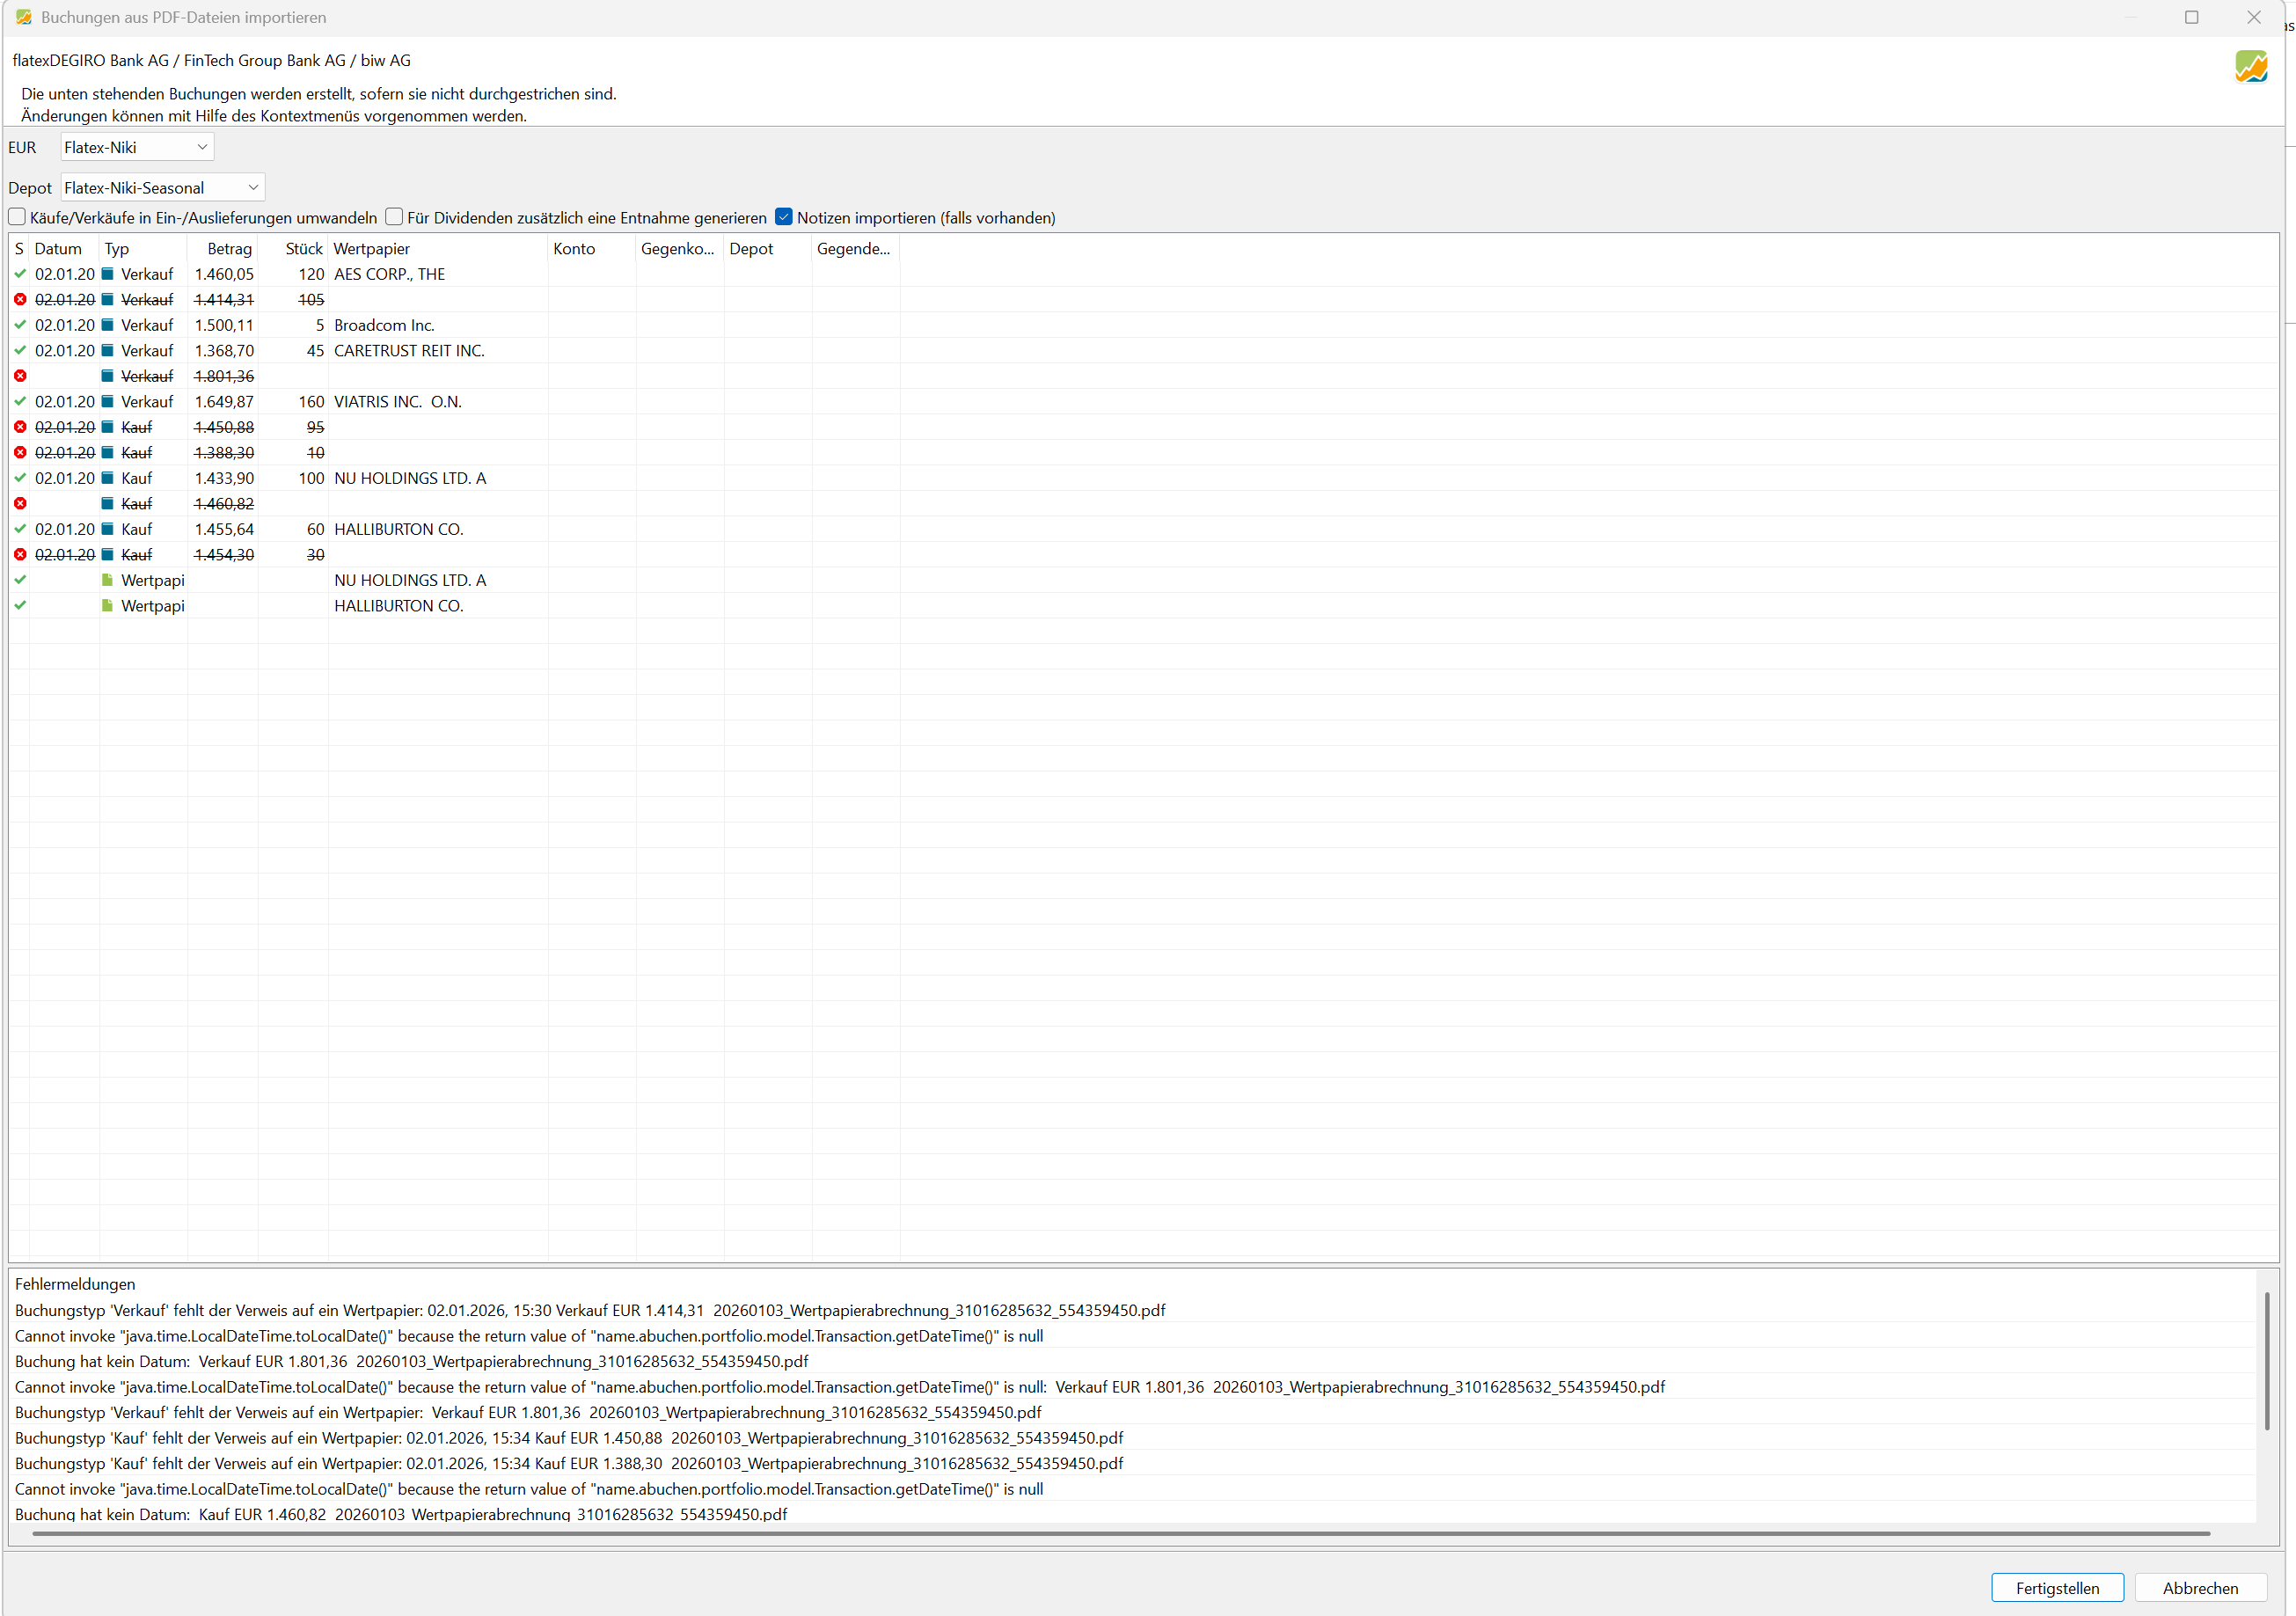Click the Fertigstellen button

coord(2056,1588)
